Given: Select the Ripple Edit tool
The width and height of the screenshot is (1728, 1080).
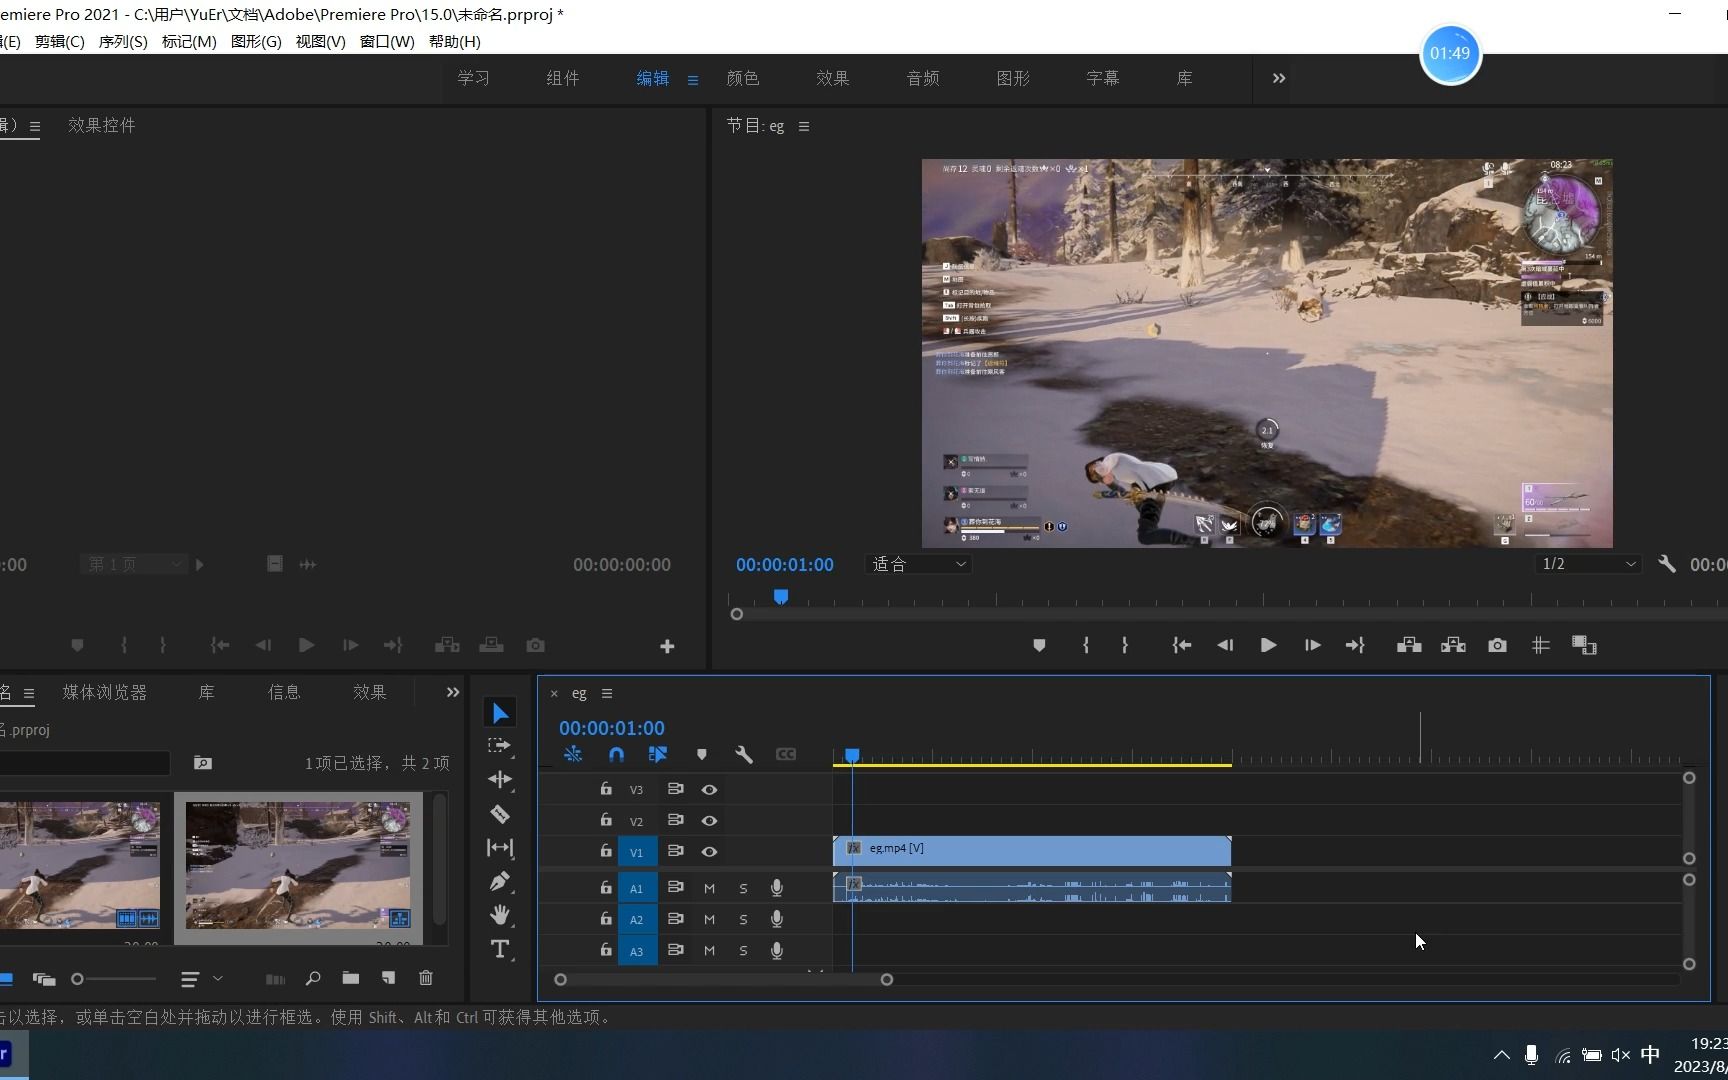Looking at the screenshot, I should pyautogui.click(x=500, y=780).
